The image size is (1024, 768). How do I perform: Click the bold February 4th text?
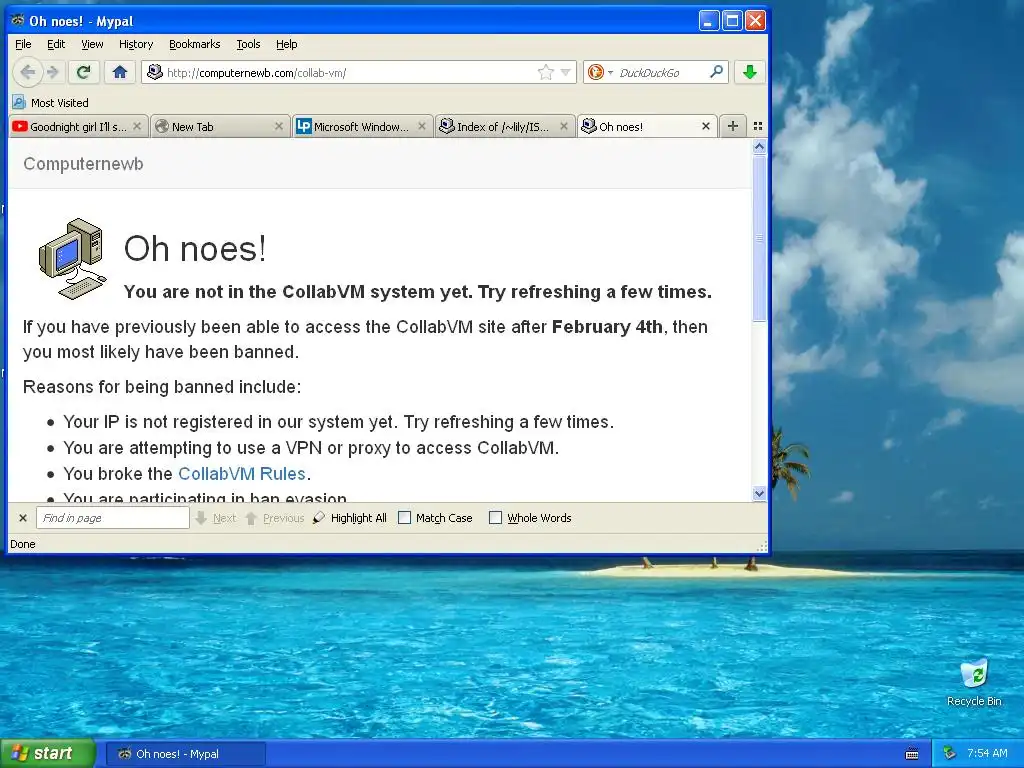607,327
